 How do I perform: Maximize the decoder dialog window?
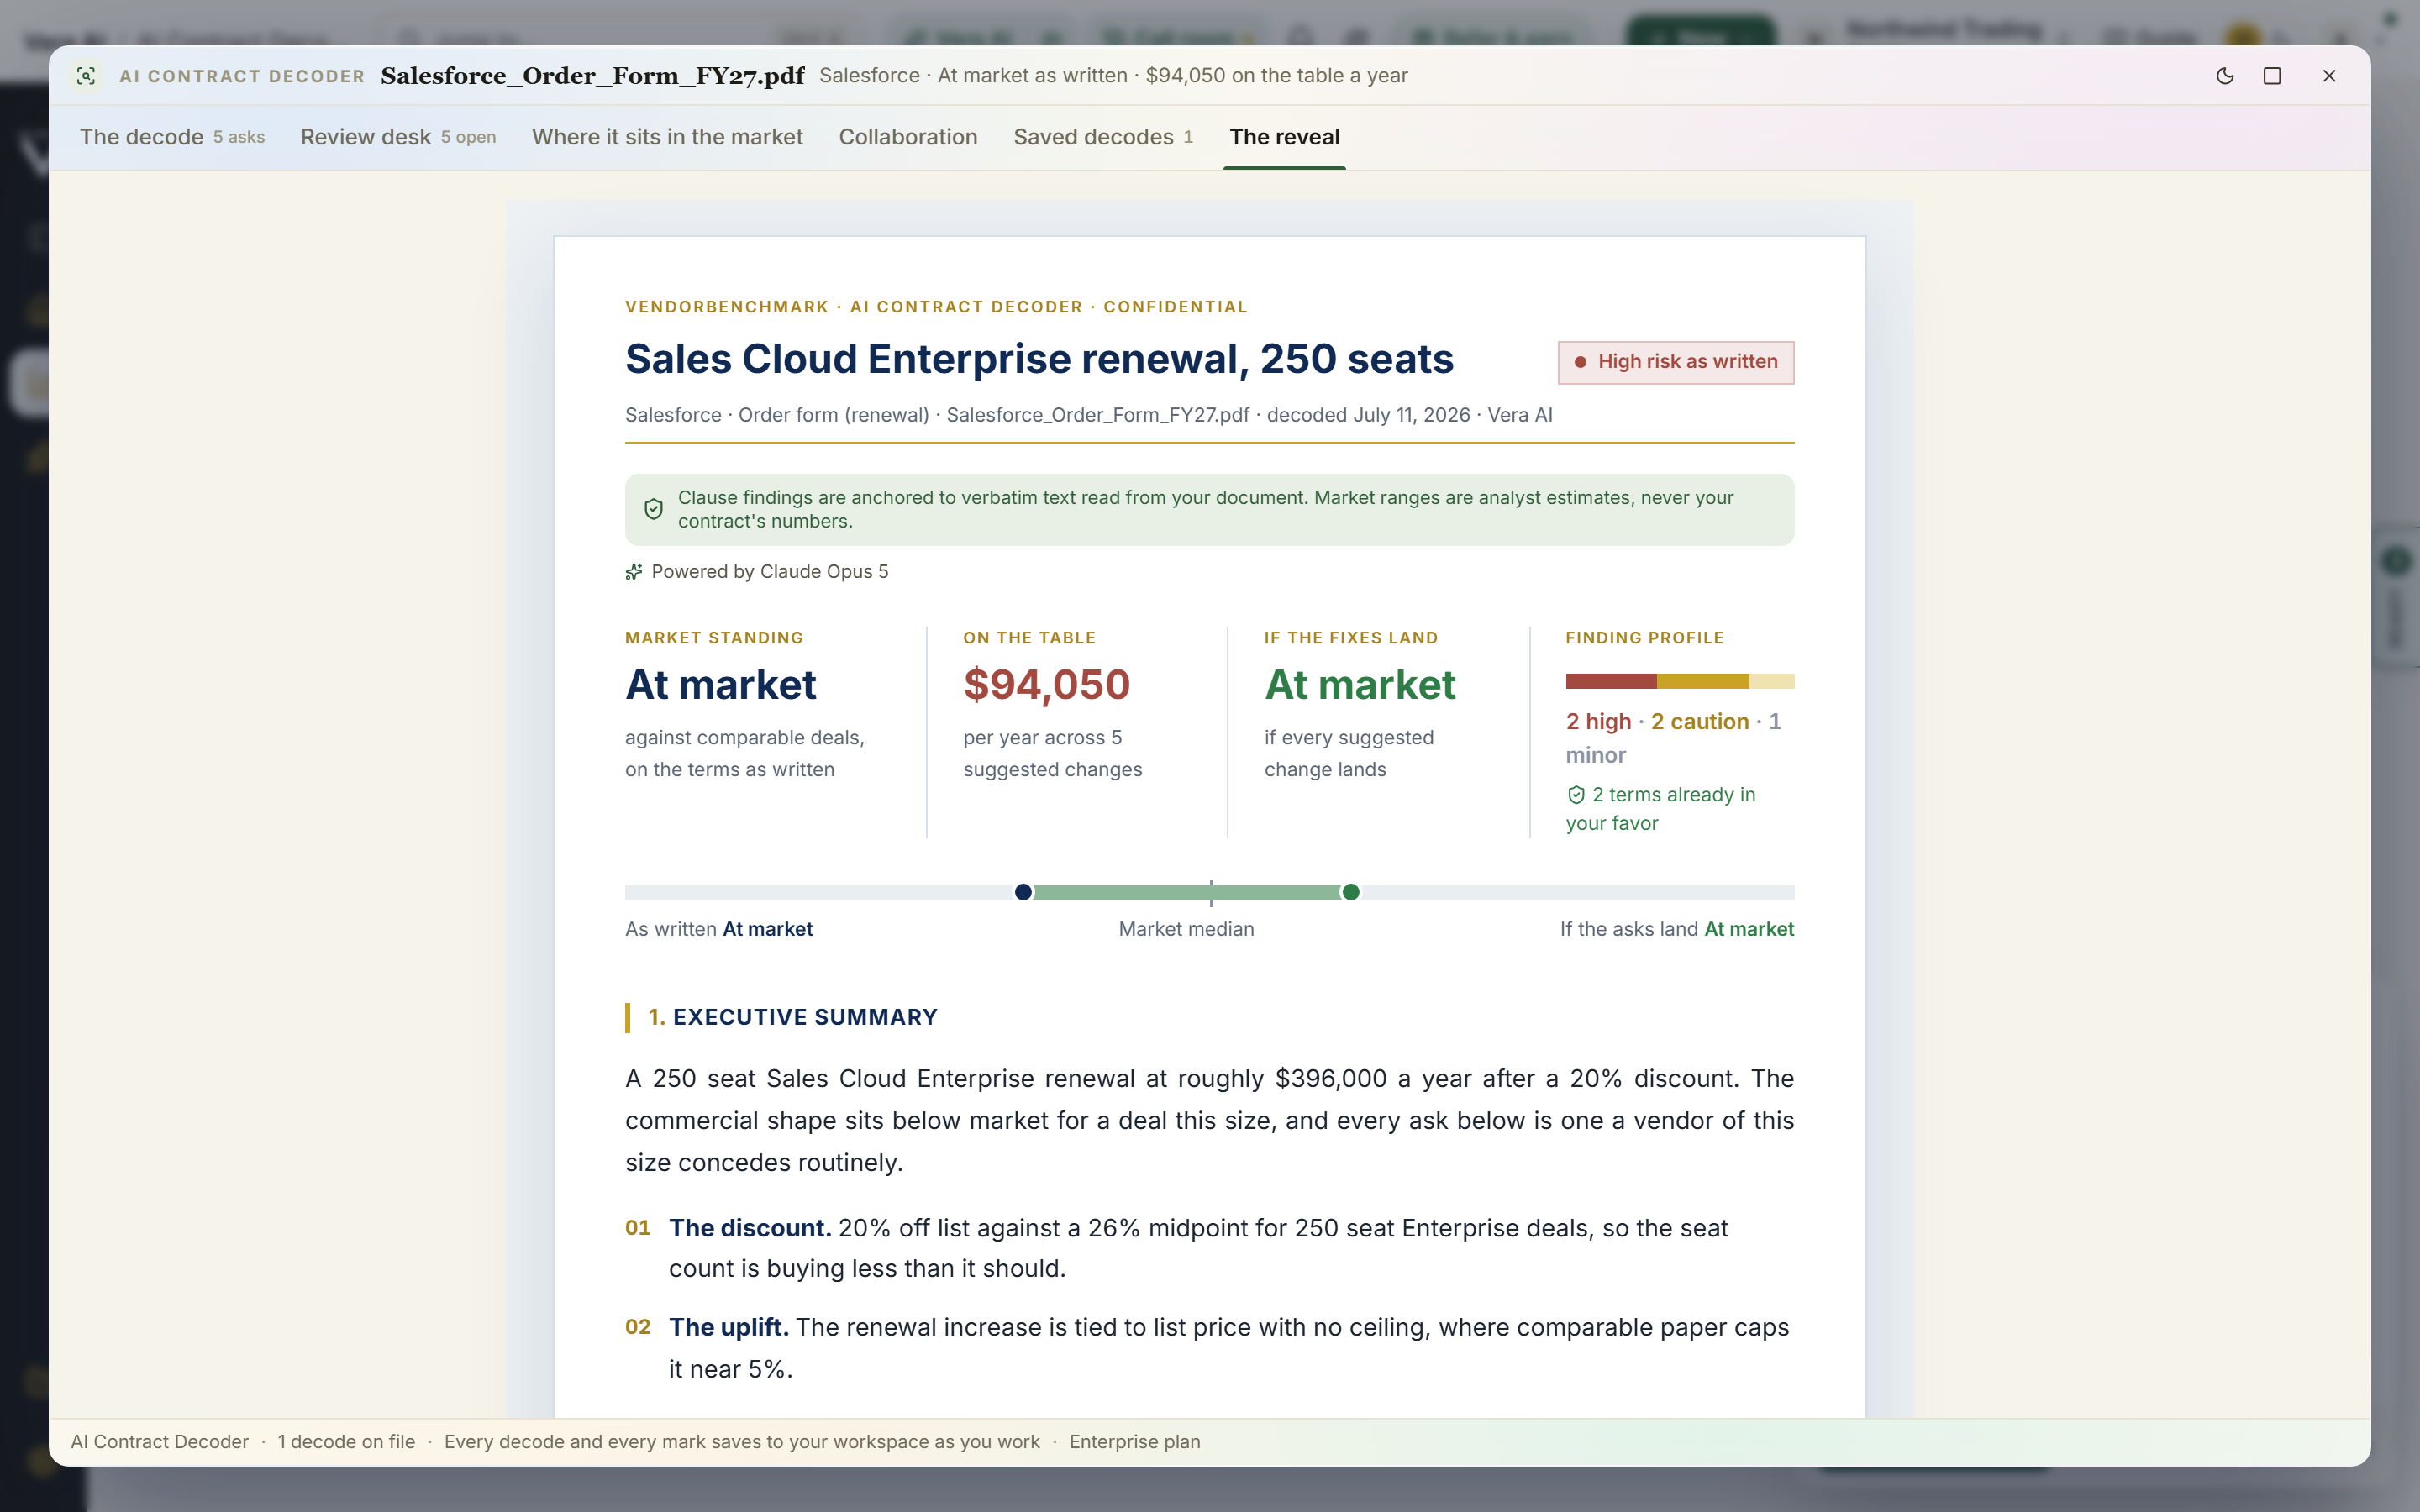point(2272,76)
